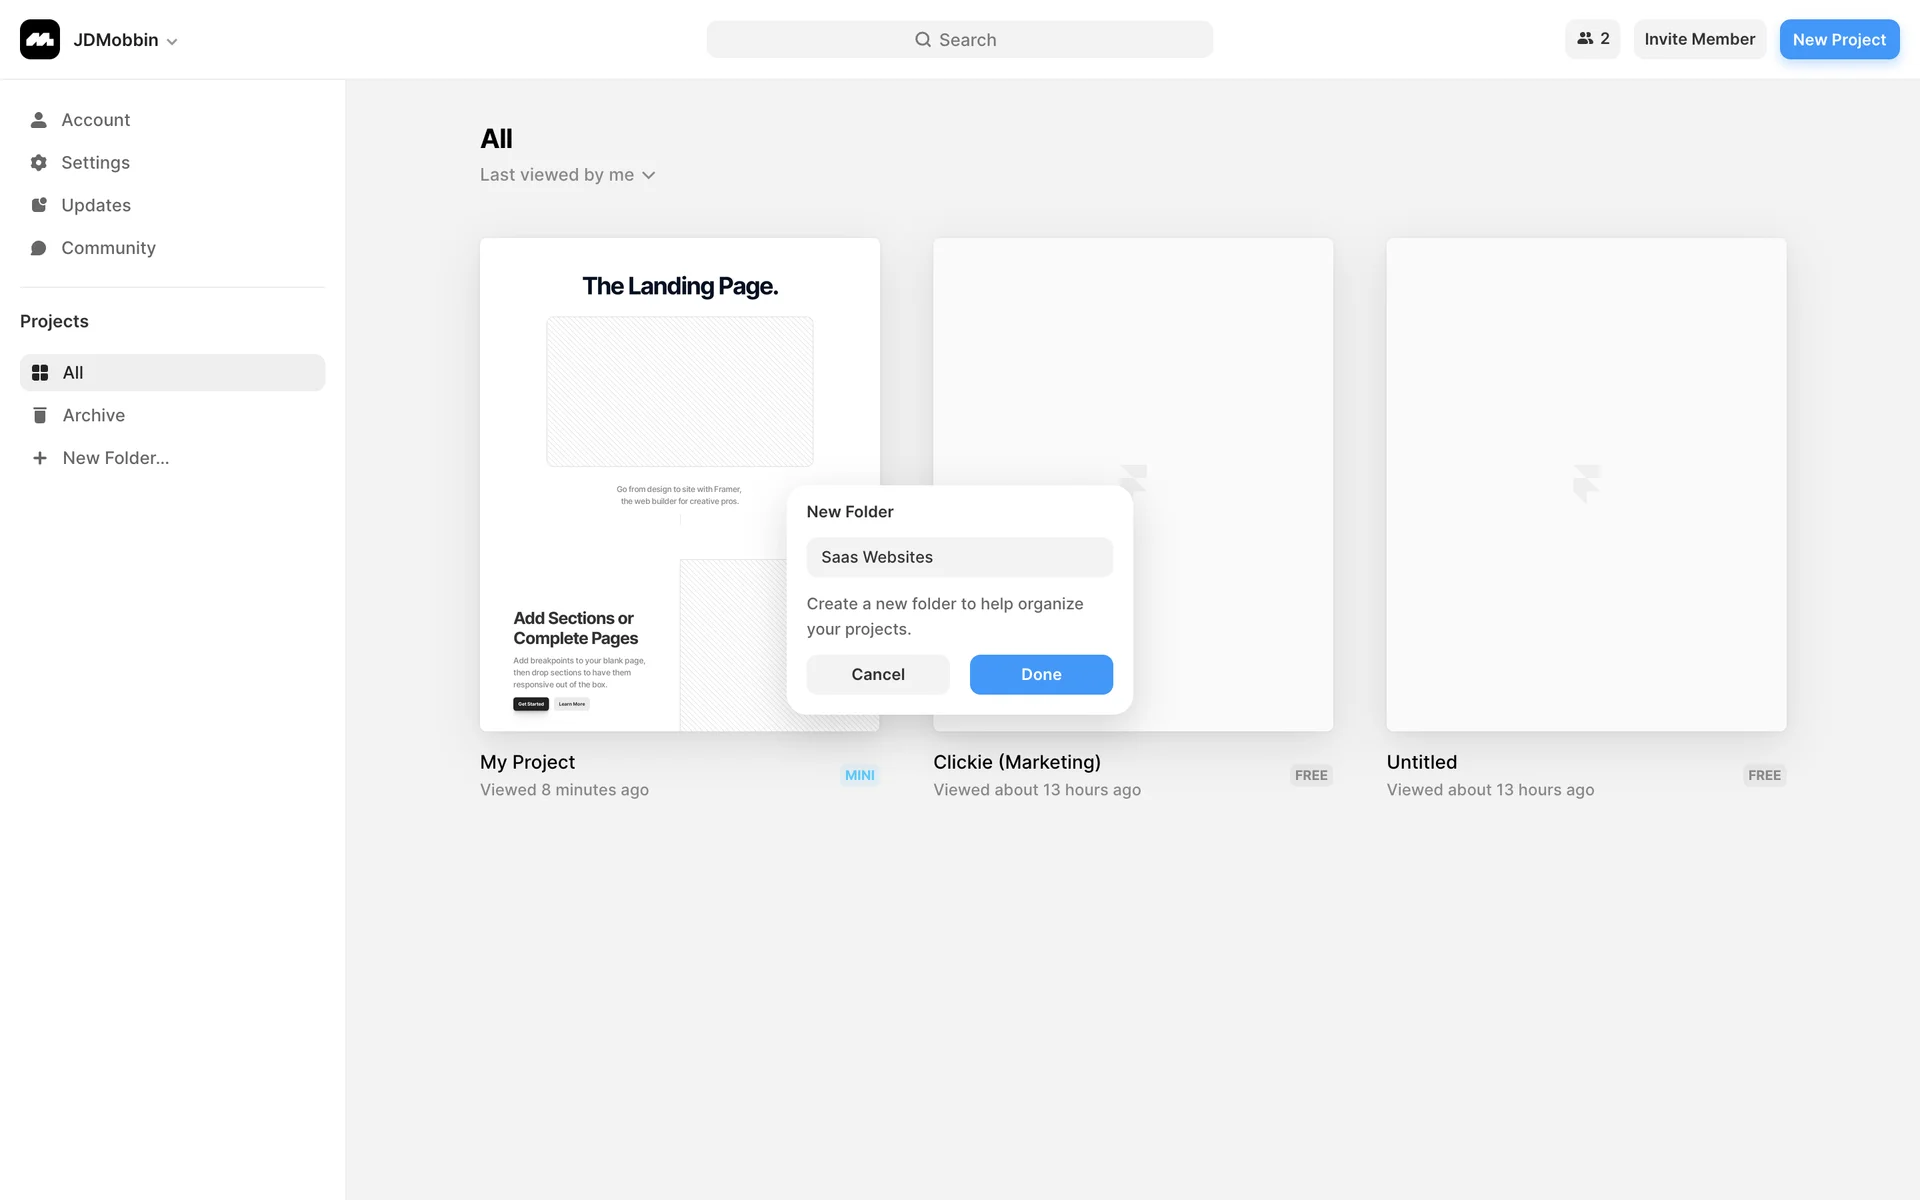The height and width of the screenshot is (1200, 1920).
Task: Click the Archive trash icon
Action: click(x=40, y=415)
